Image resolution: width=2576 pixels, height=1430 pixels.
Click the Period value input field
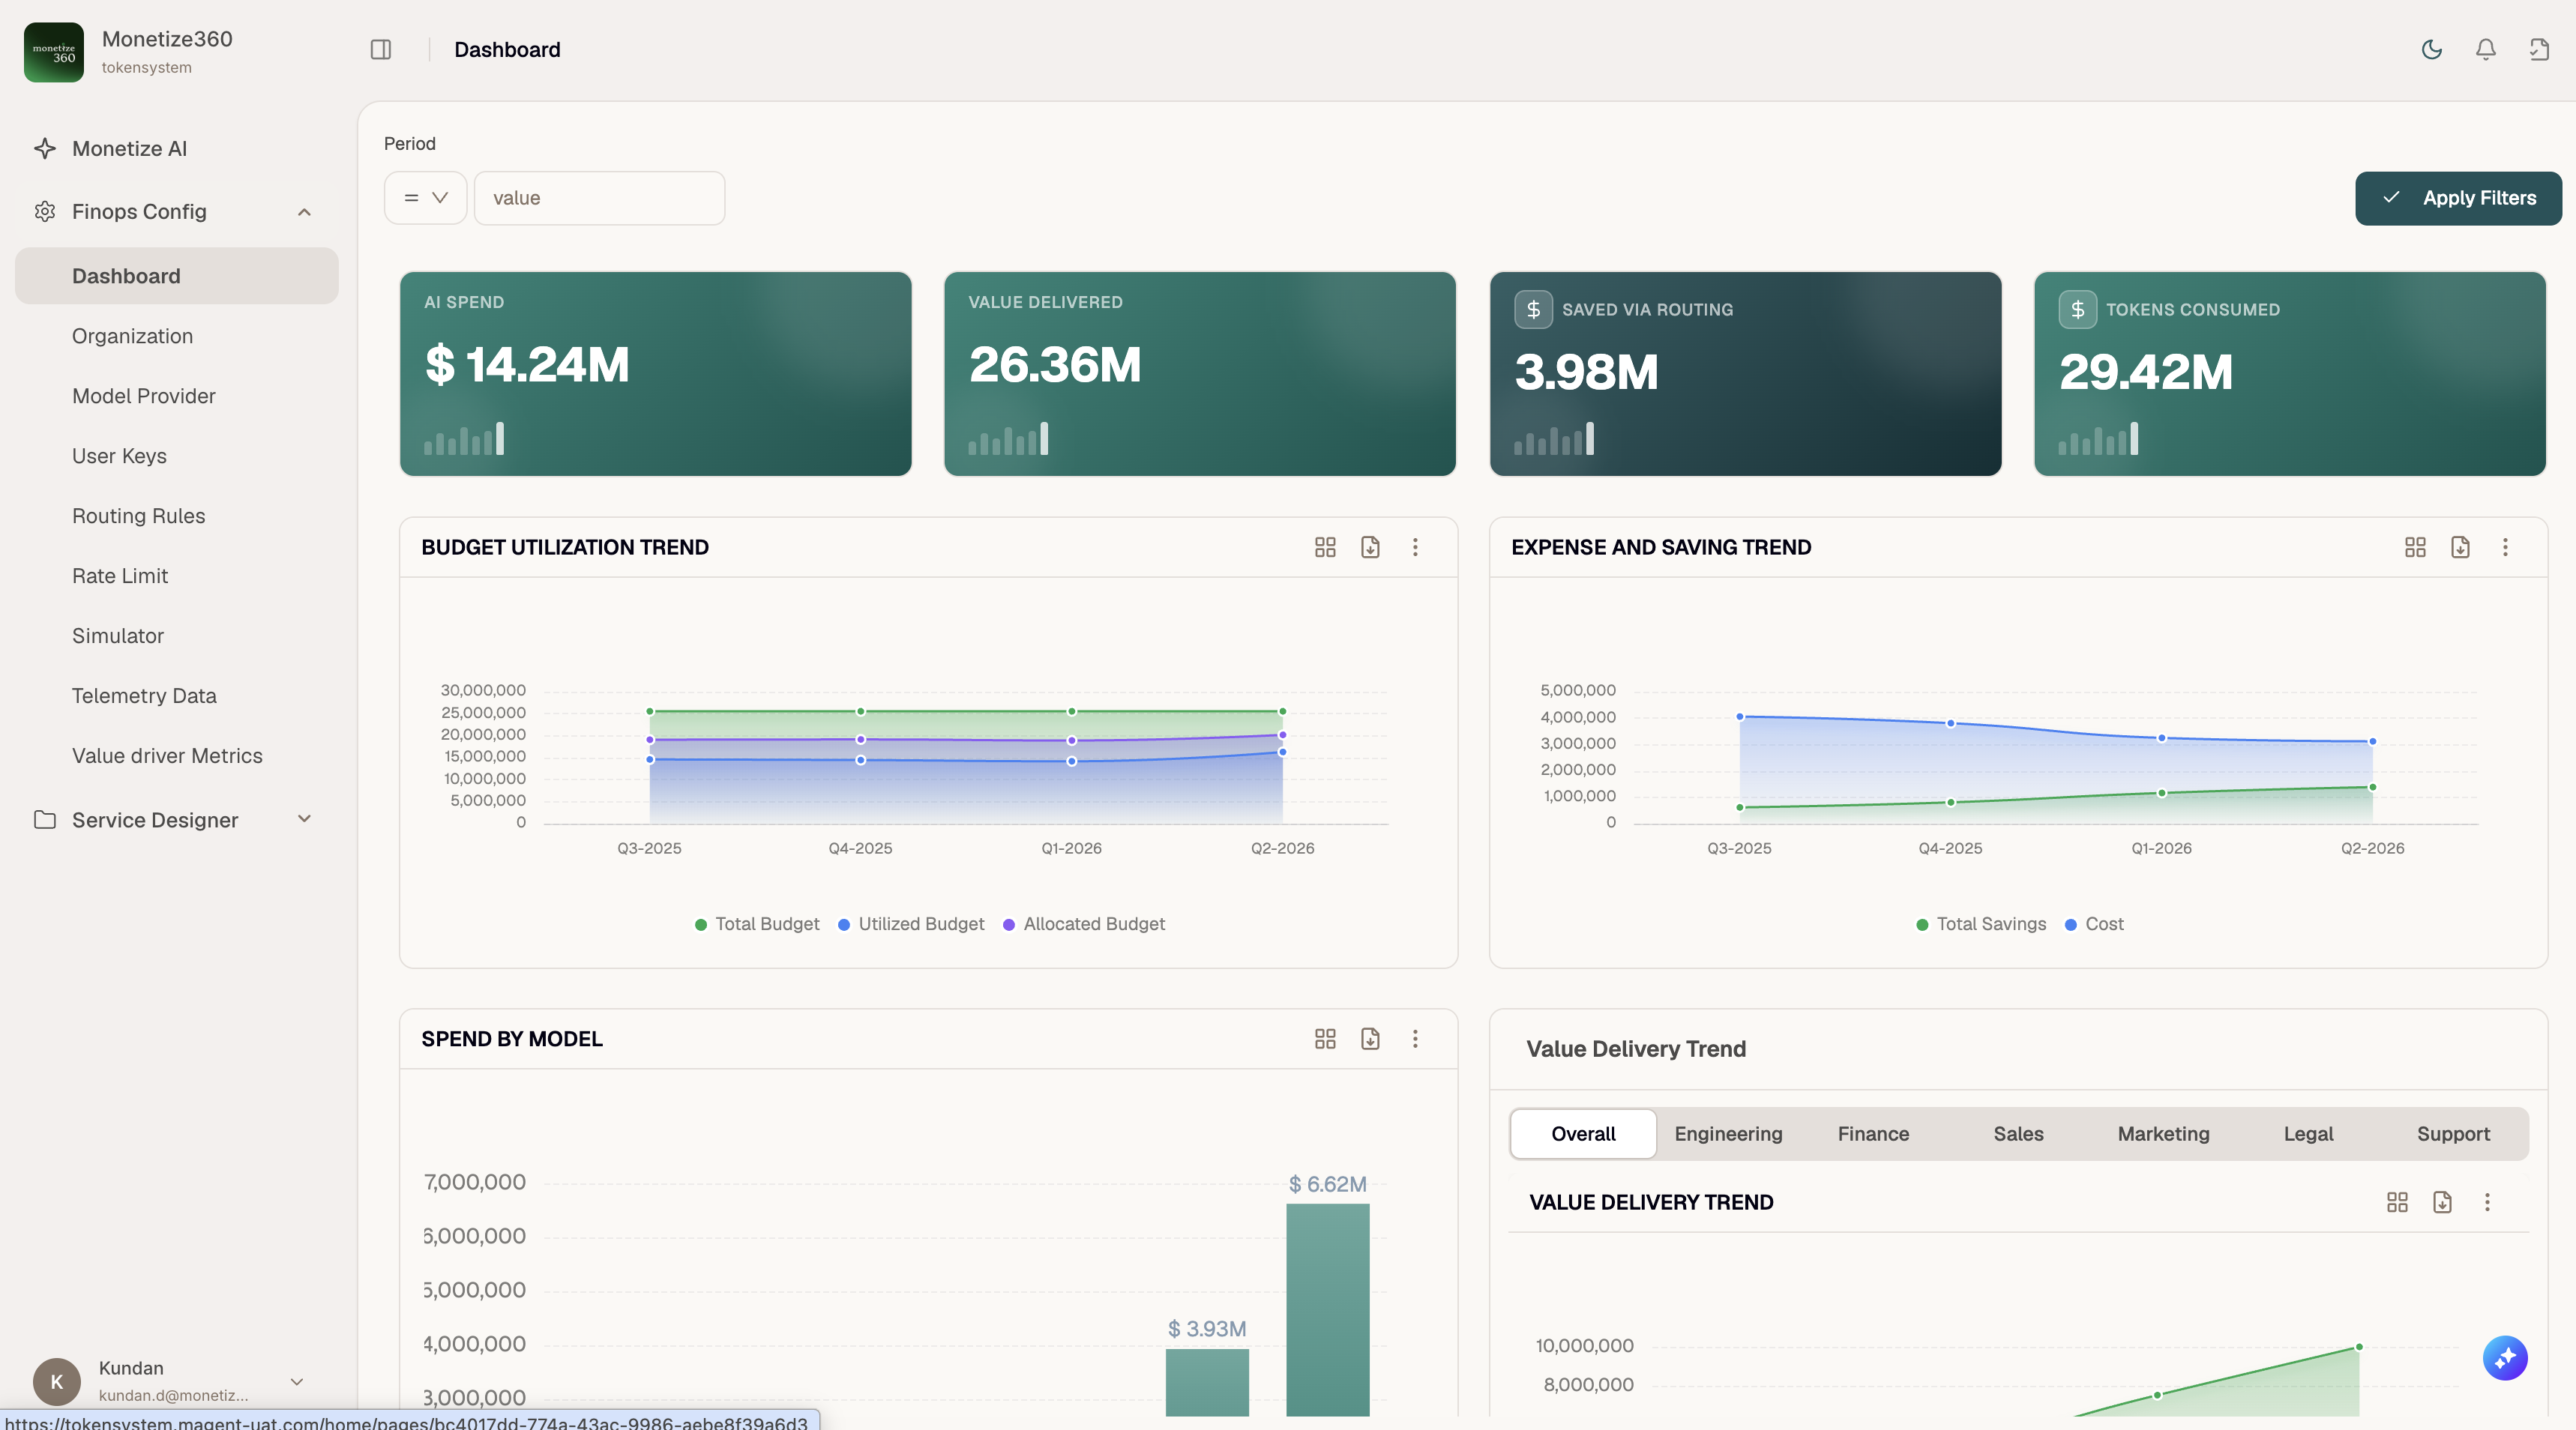click(x=599, y=198)
